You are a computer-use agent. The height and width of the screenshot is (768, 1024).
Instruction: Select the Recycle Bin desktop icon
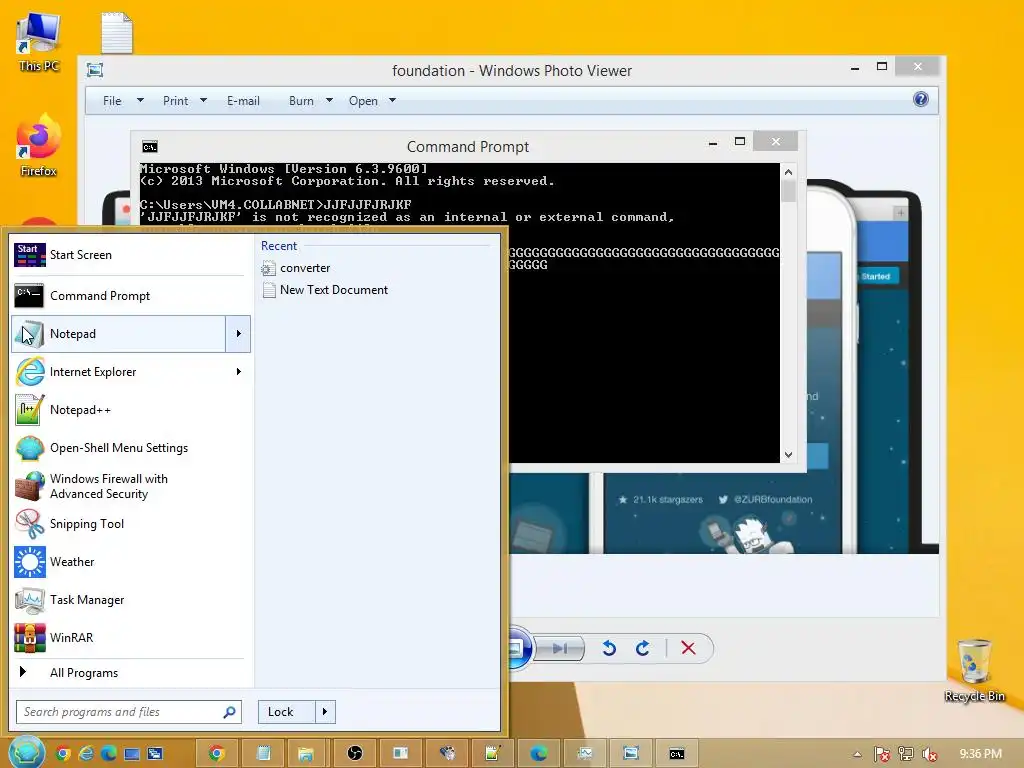coord(974,671)
